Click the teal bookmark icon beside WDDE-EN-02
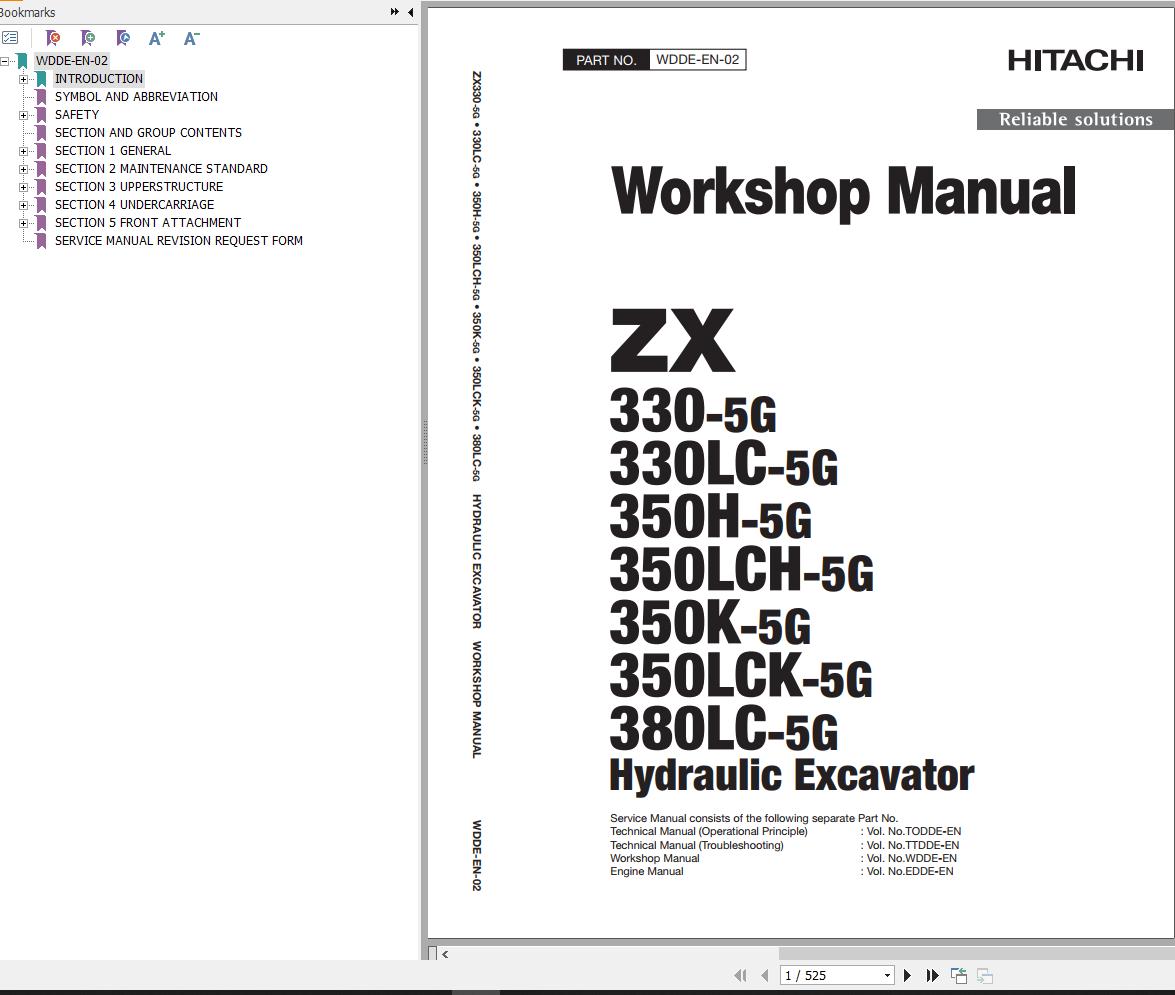This screenshot has height=995, width=1175. pos(22,61)
